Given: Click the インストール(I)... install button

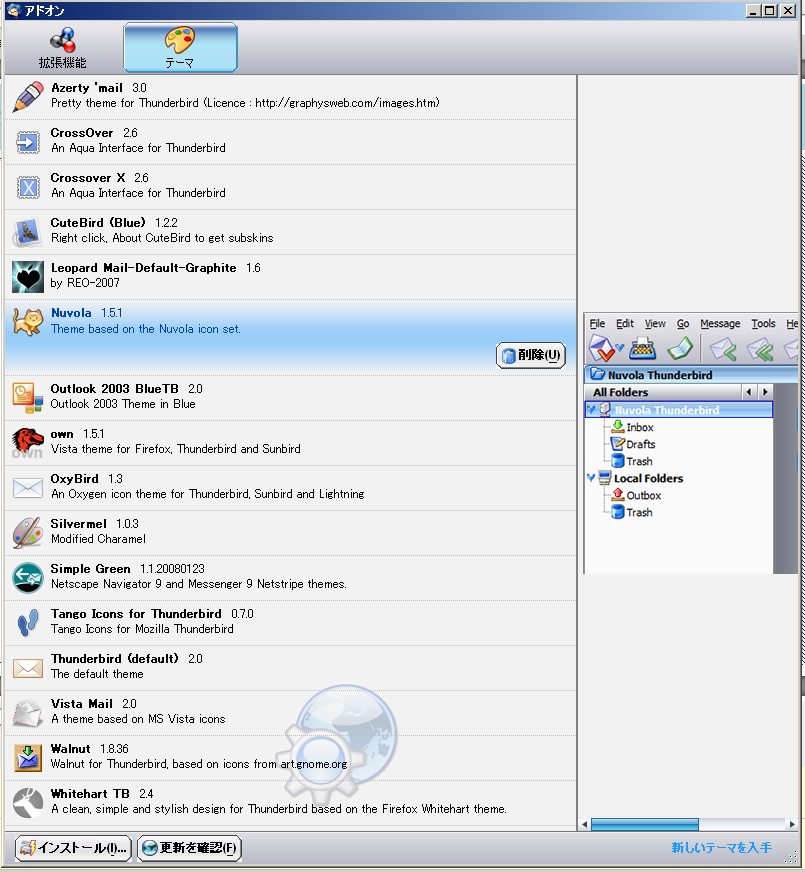Looking at the screenshot, I should pos(73,848).
